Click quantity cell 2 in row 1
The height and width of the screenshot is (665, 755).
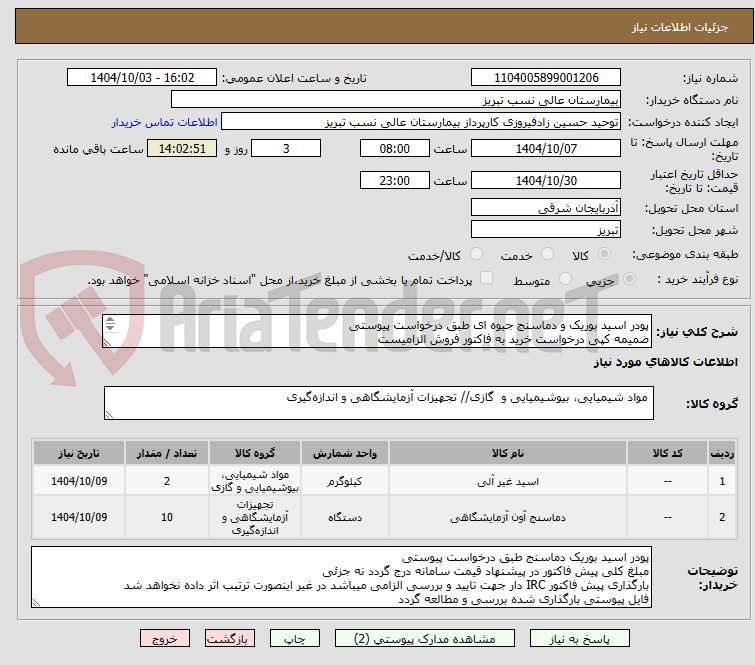point(167,481)
